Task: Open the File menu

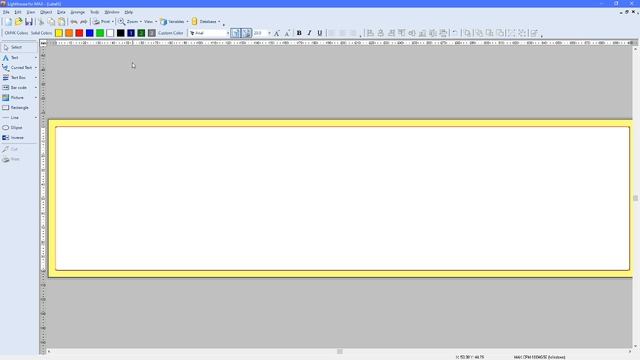Action: coord(6,12)
